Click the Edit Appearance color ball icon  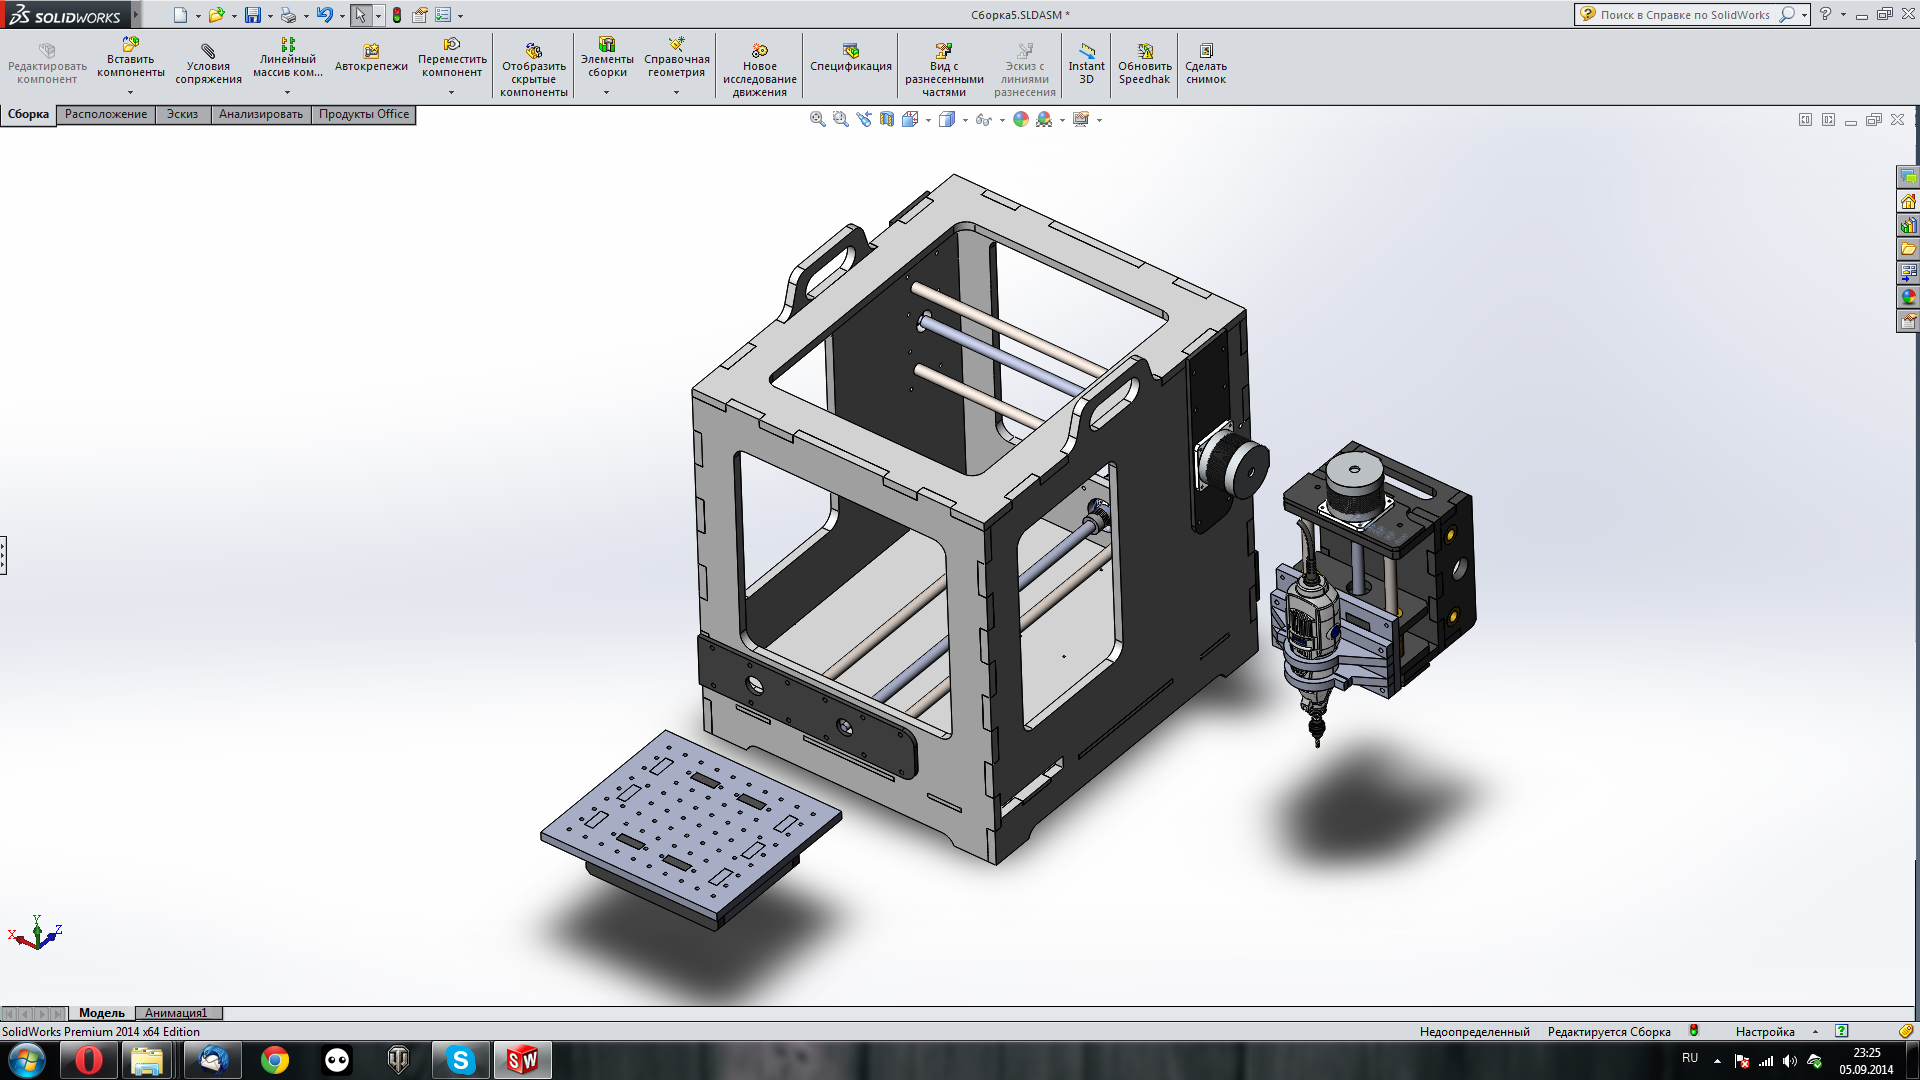(1021, 119)
